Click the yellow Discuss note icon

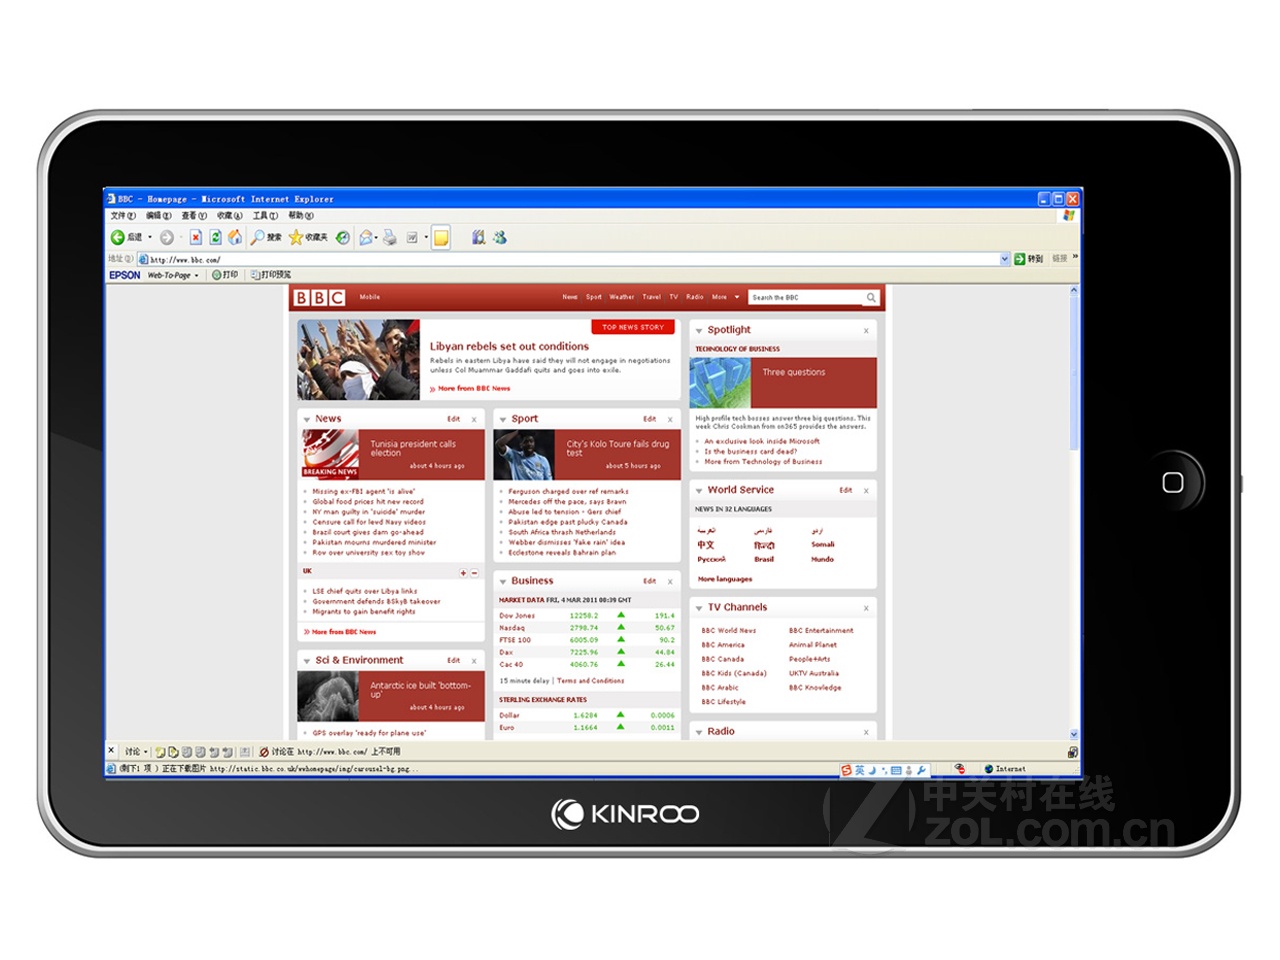click(x=441, y=237)
